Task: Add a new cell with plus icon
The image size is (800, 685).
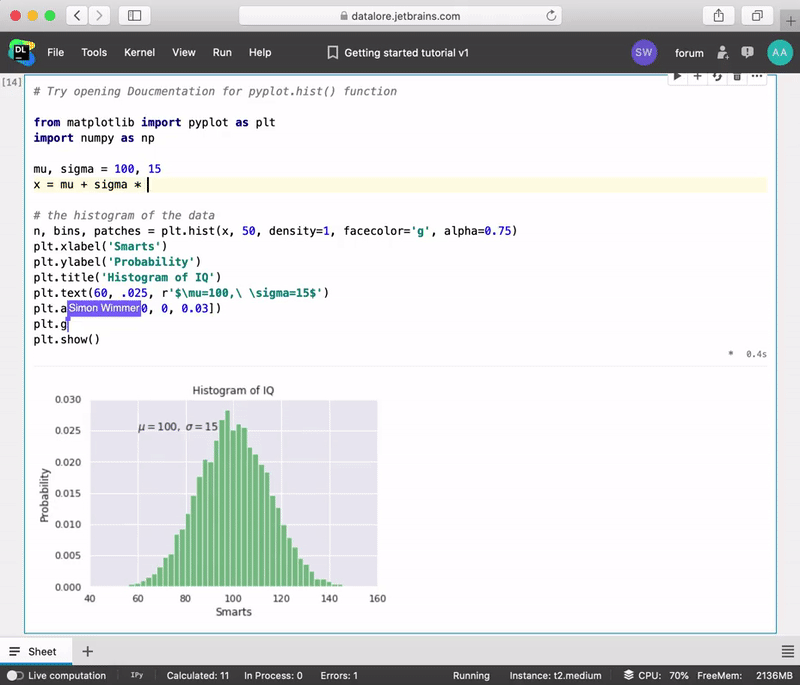Action: coord(697,77)
